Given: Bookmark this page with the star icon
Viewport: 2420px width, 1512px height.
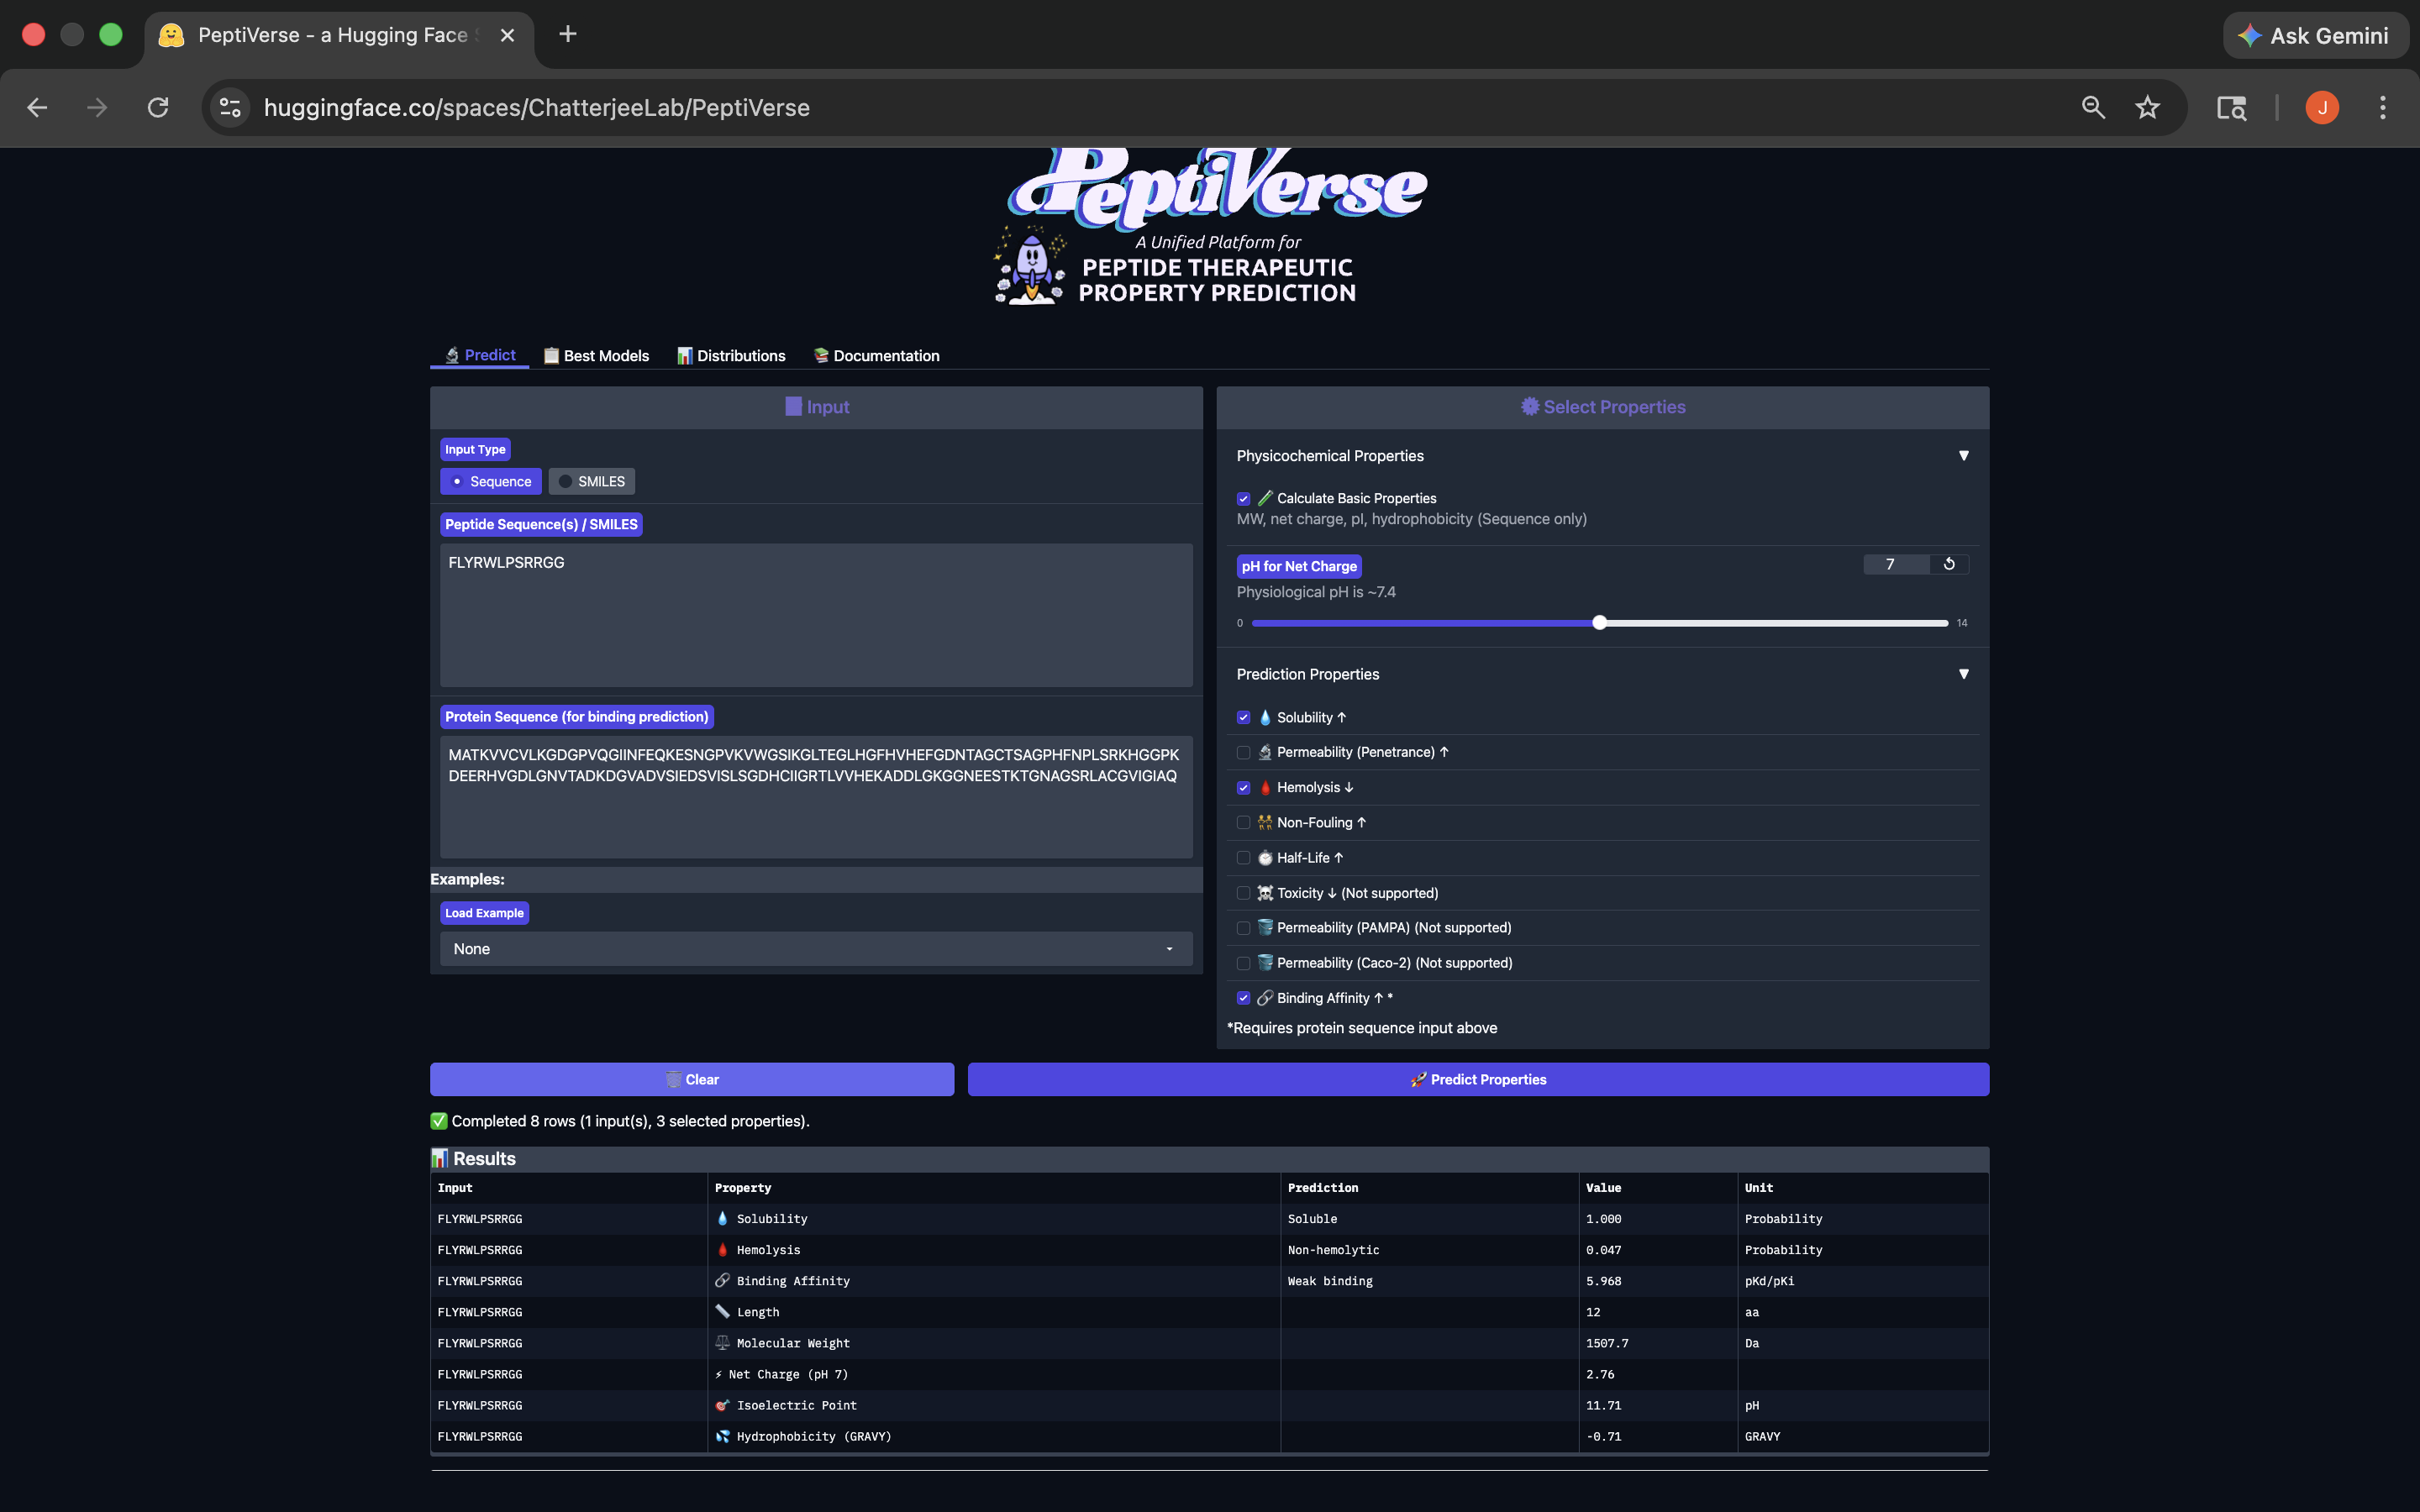Looking at the screenshot, I should tap(2147, 108).
